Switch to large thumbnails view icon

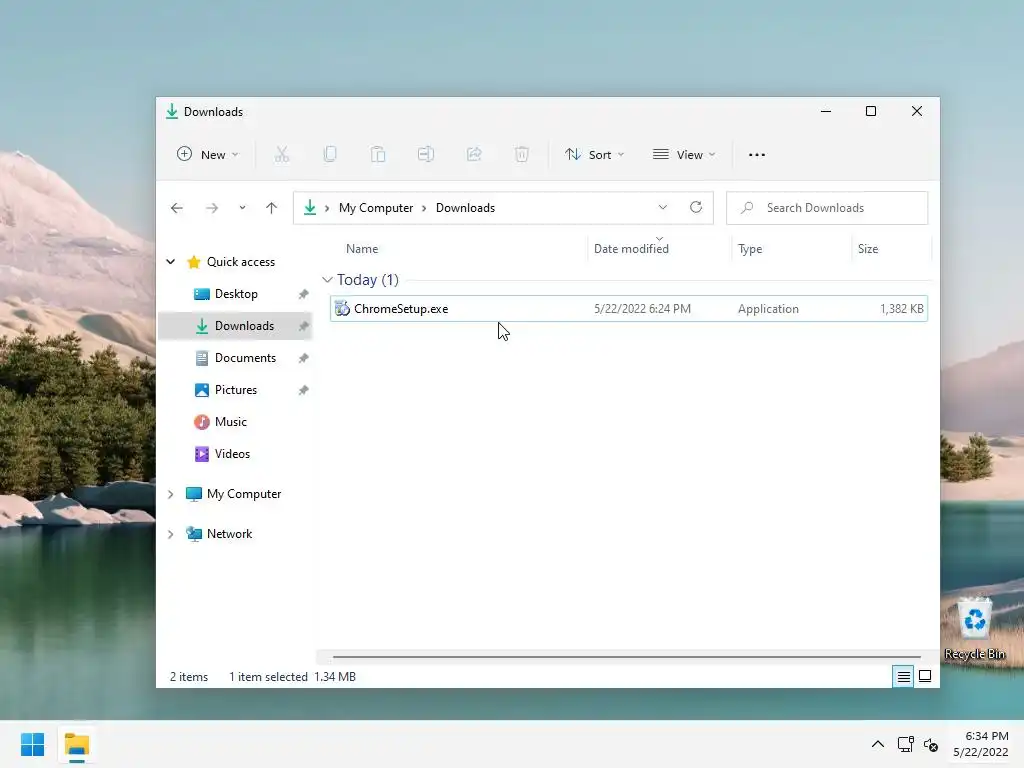pyautogui.click(x=925, y=677)
